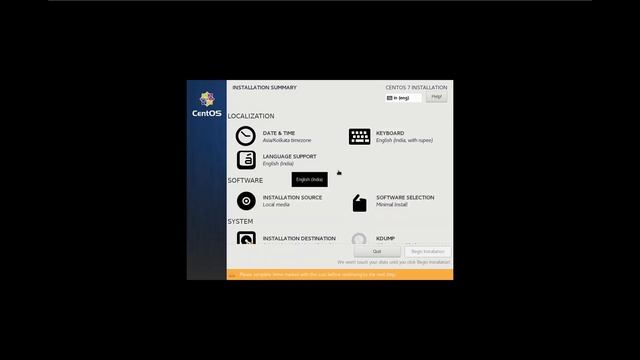The height and width of the screenshot is (360, 640).
Task: Click the SYSTEM section heading
Action: click(x=240, y=221)
